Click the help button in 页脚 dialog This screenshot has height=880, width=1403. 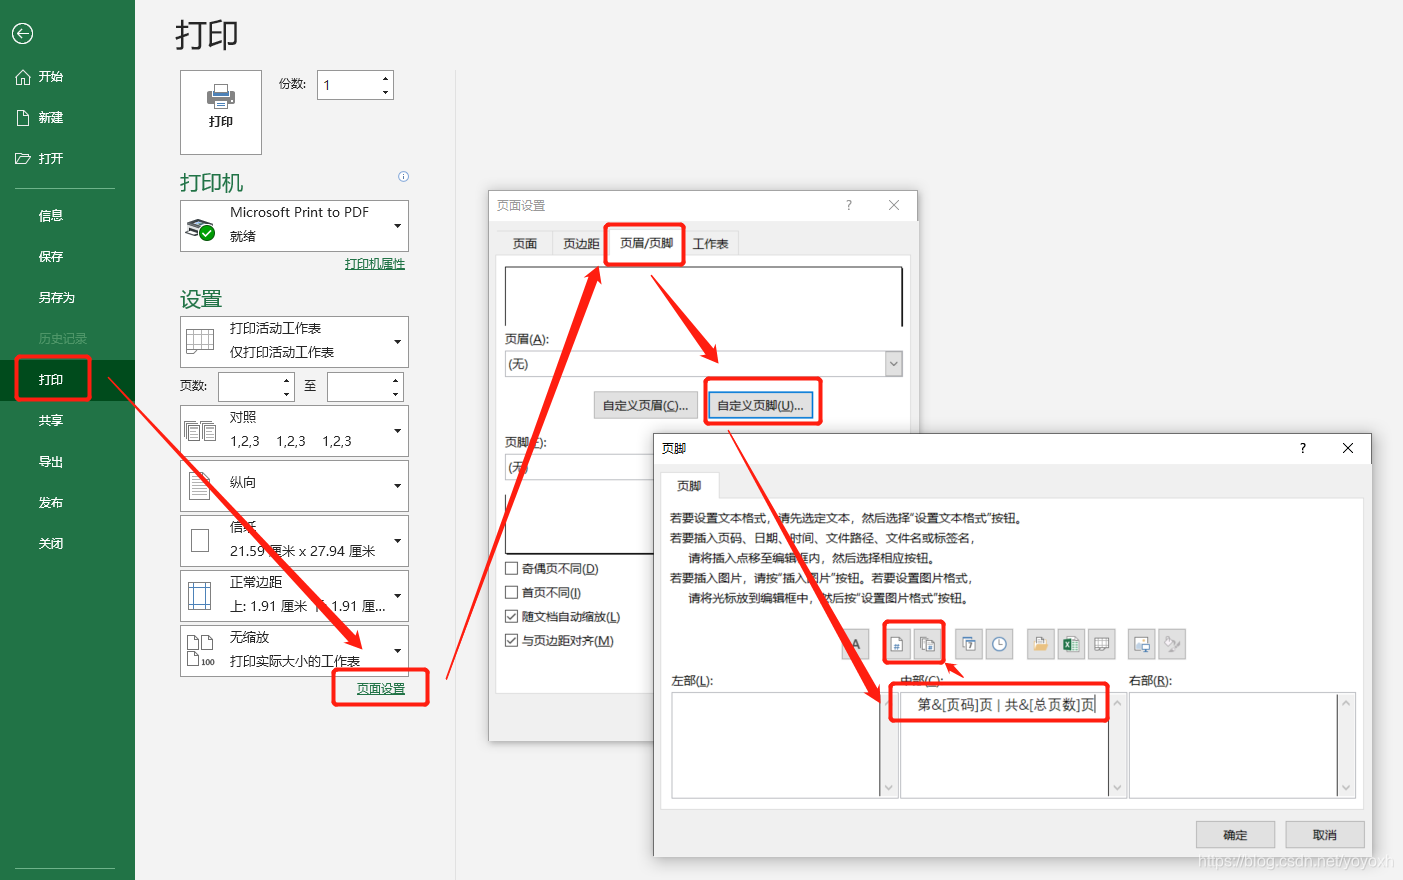point(1302,448)
